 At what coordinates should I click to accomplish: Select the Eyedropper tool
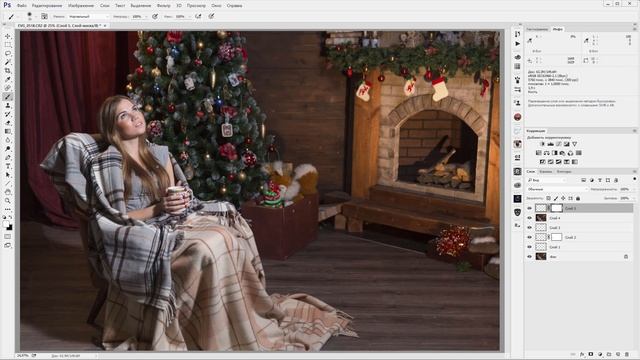coord(8,79)
